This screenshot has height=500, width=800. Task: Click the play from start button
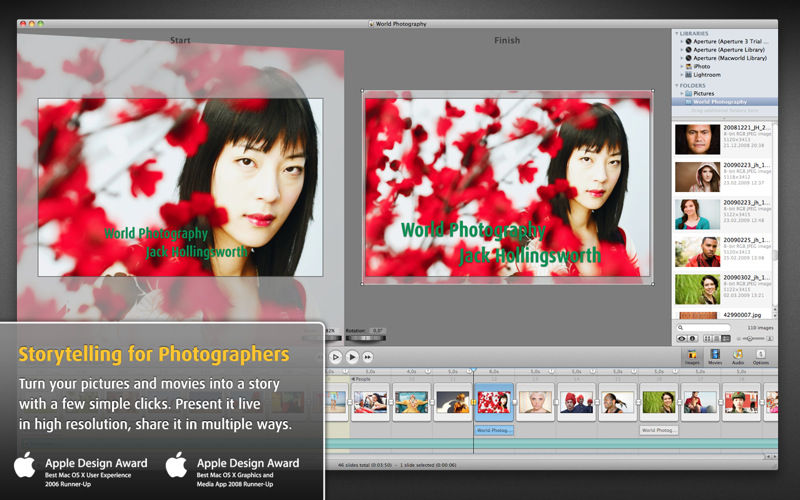[x=335, y=357]
